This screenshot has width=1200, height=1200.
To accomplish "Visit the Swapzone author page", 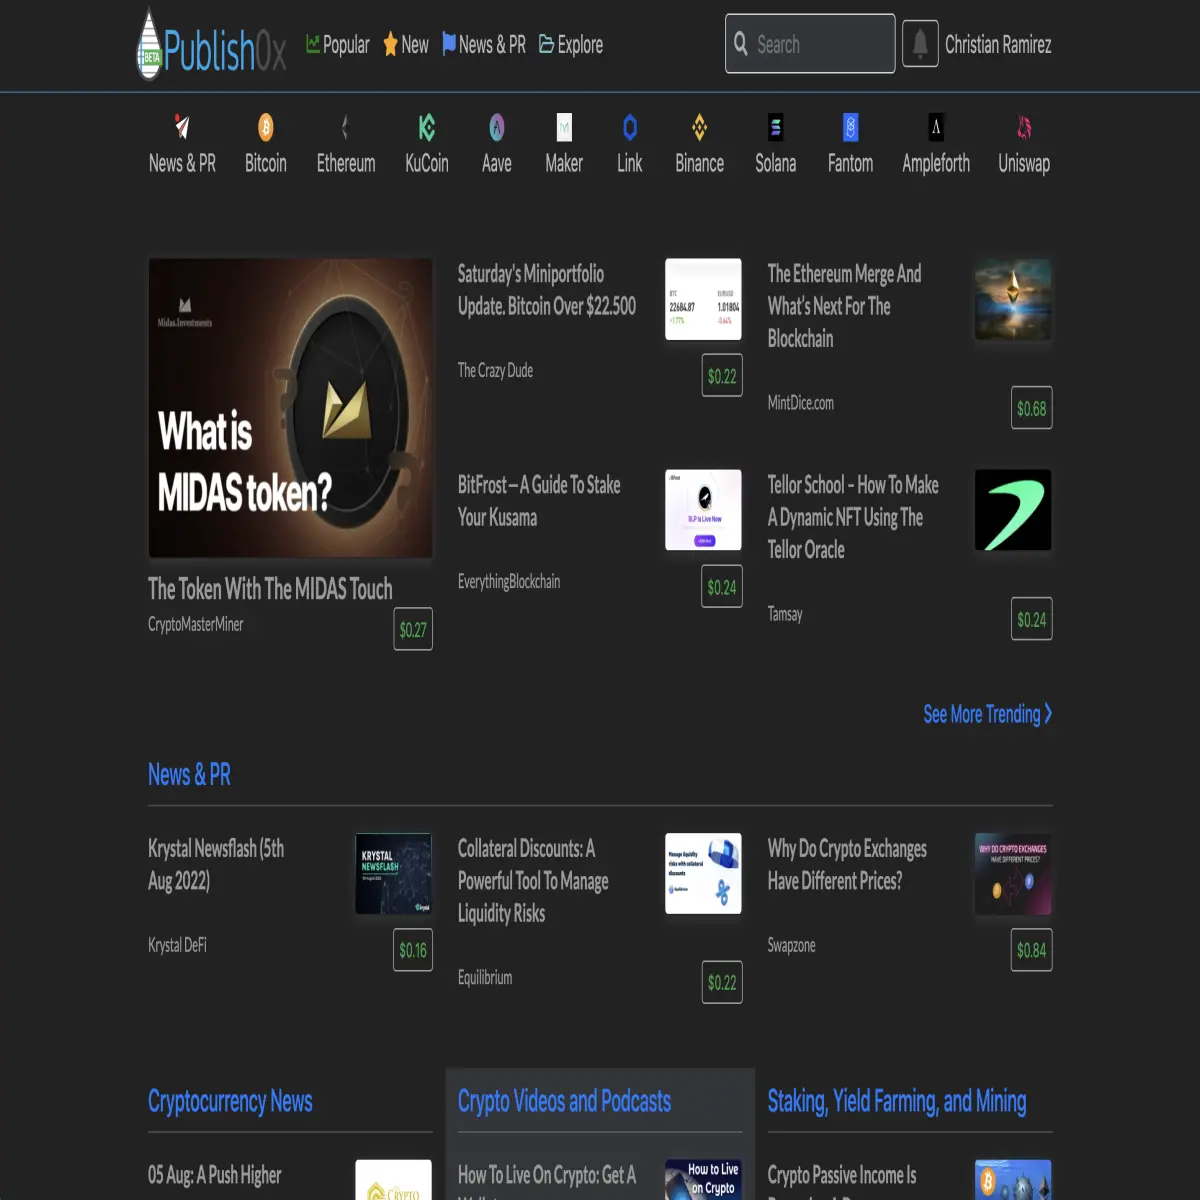I will point(792,946).
